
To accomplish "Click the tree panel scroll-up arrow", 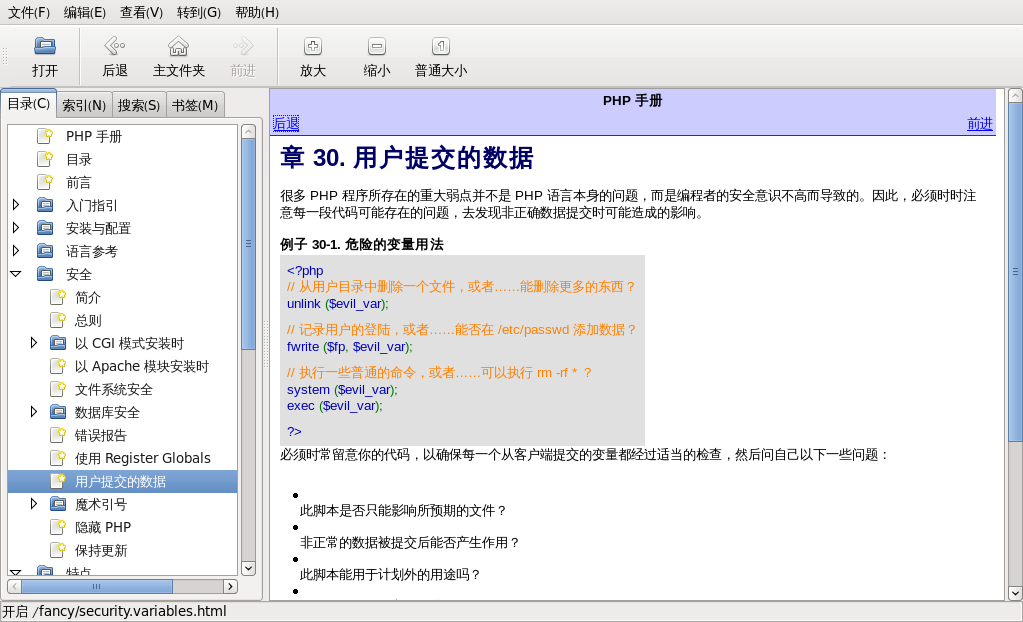I will [249, 131].
